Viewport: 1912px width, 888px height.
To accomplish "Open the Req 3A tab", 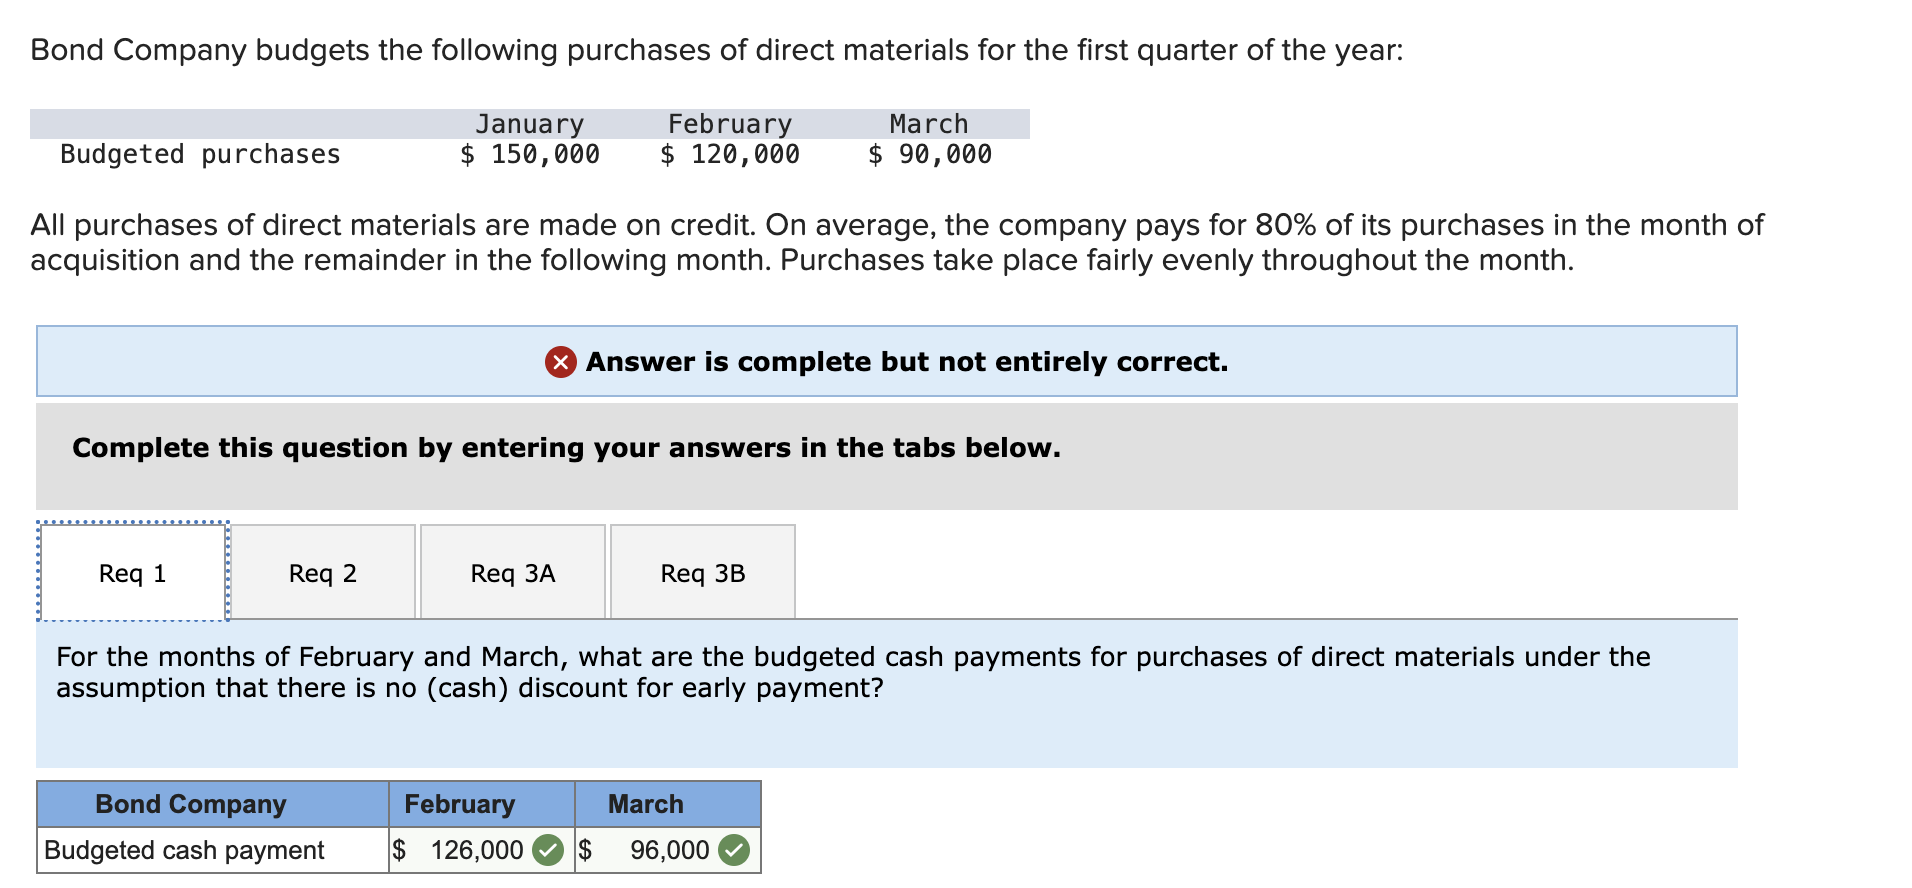I will [512, 572].
